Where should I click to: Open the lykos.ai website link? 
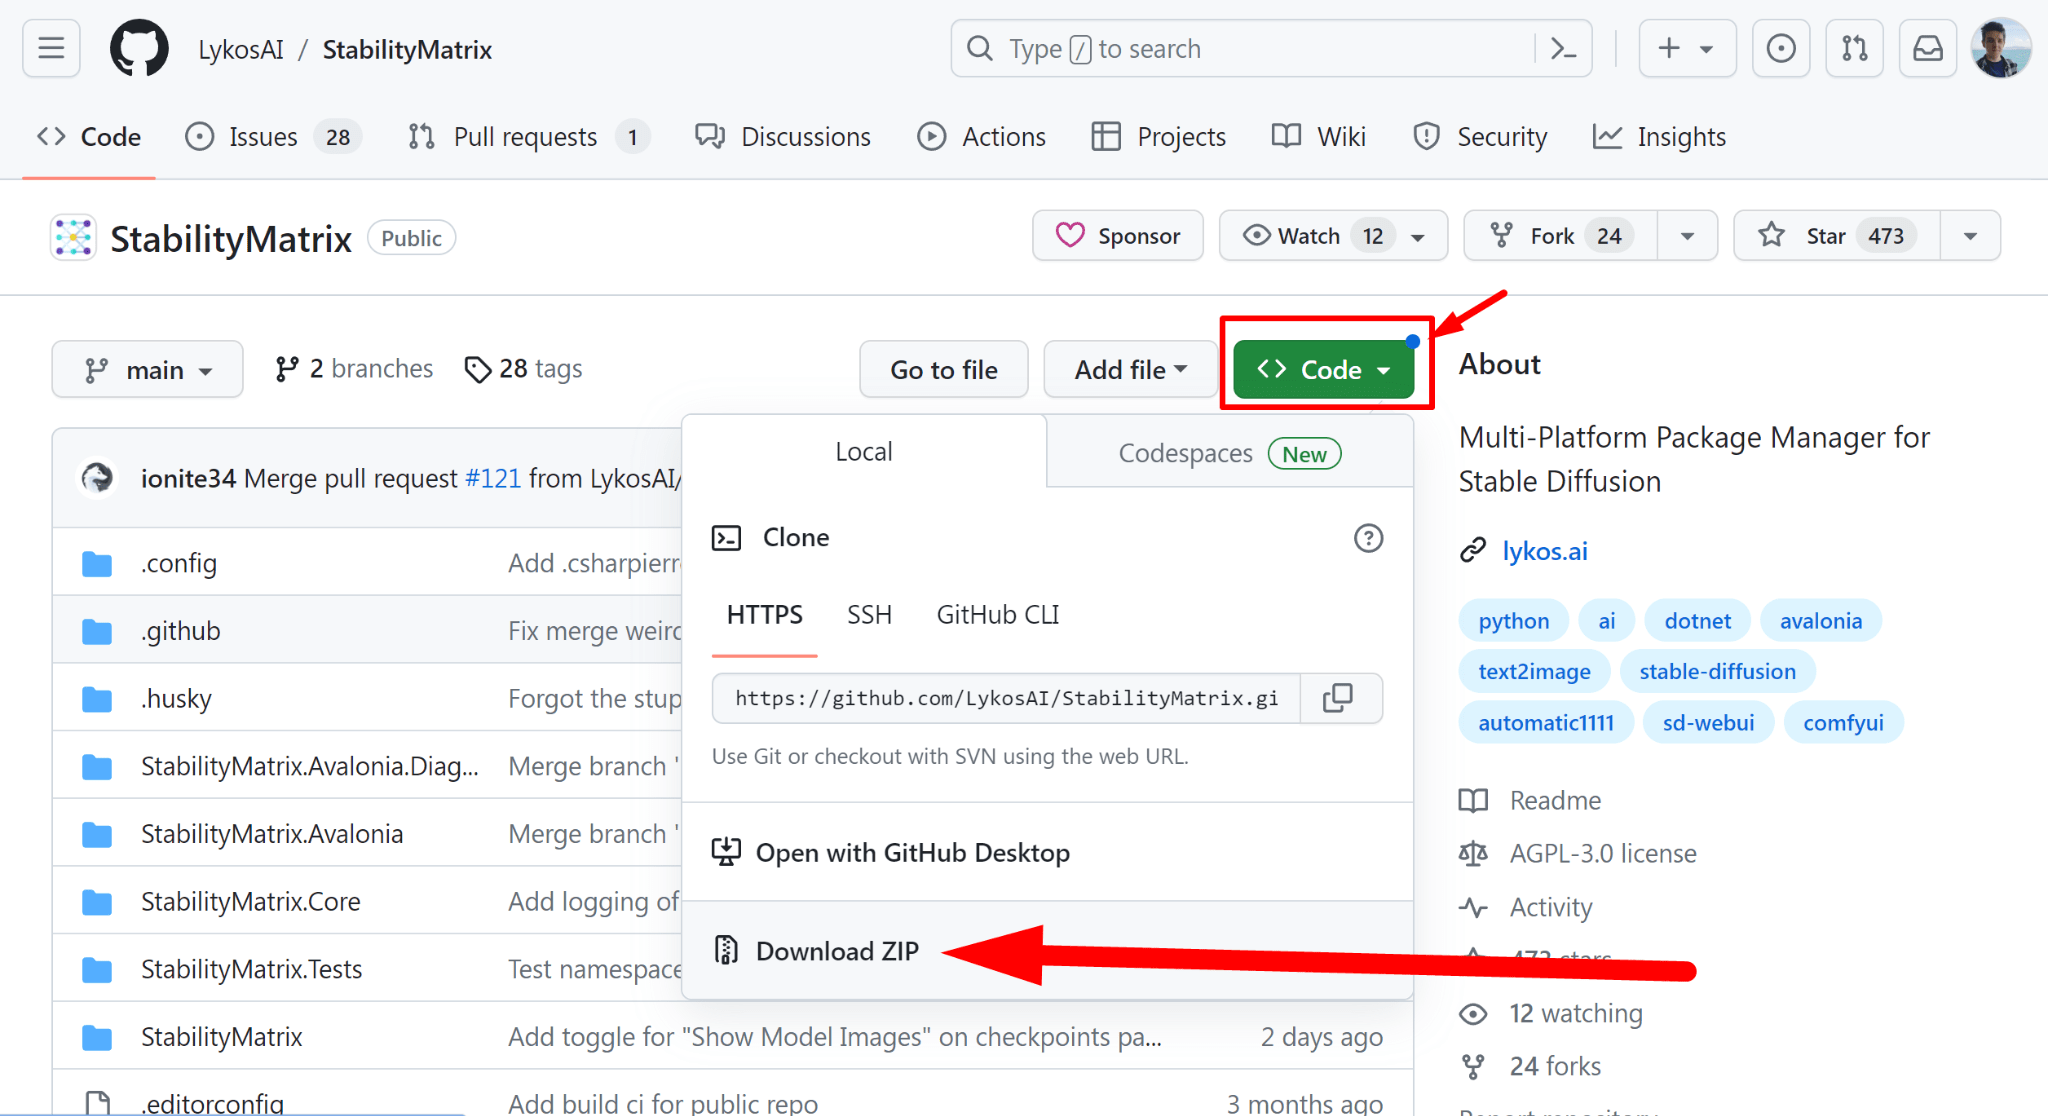coord(1544,551)
